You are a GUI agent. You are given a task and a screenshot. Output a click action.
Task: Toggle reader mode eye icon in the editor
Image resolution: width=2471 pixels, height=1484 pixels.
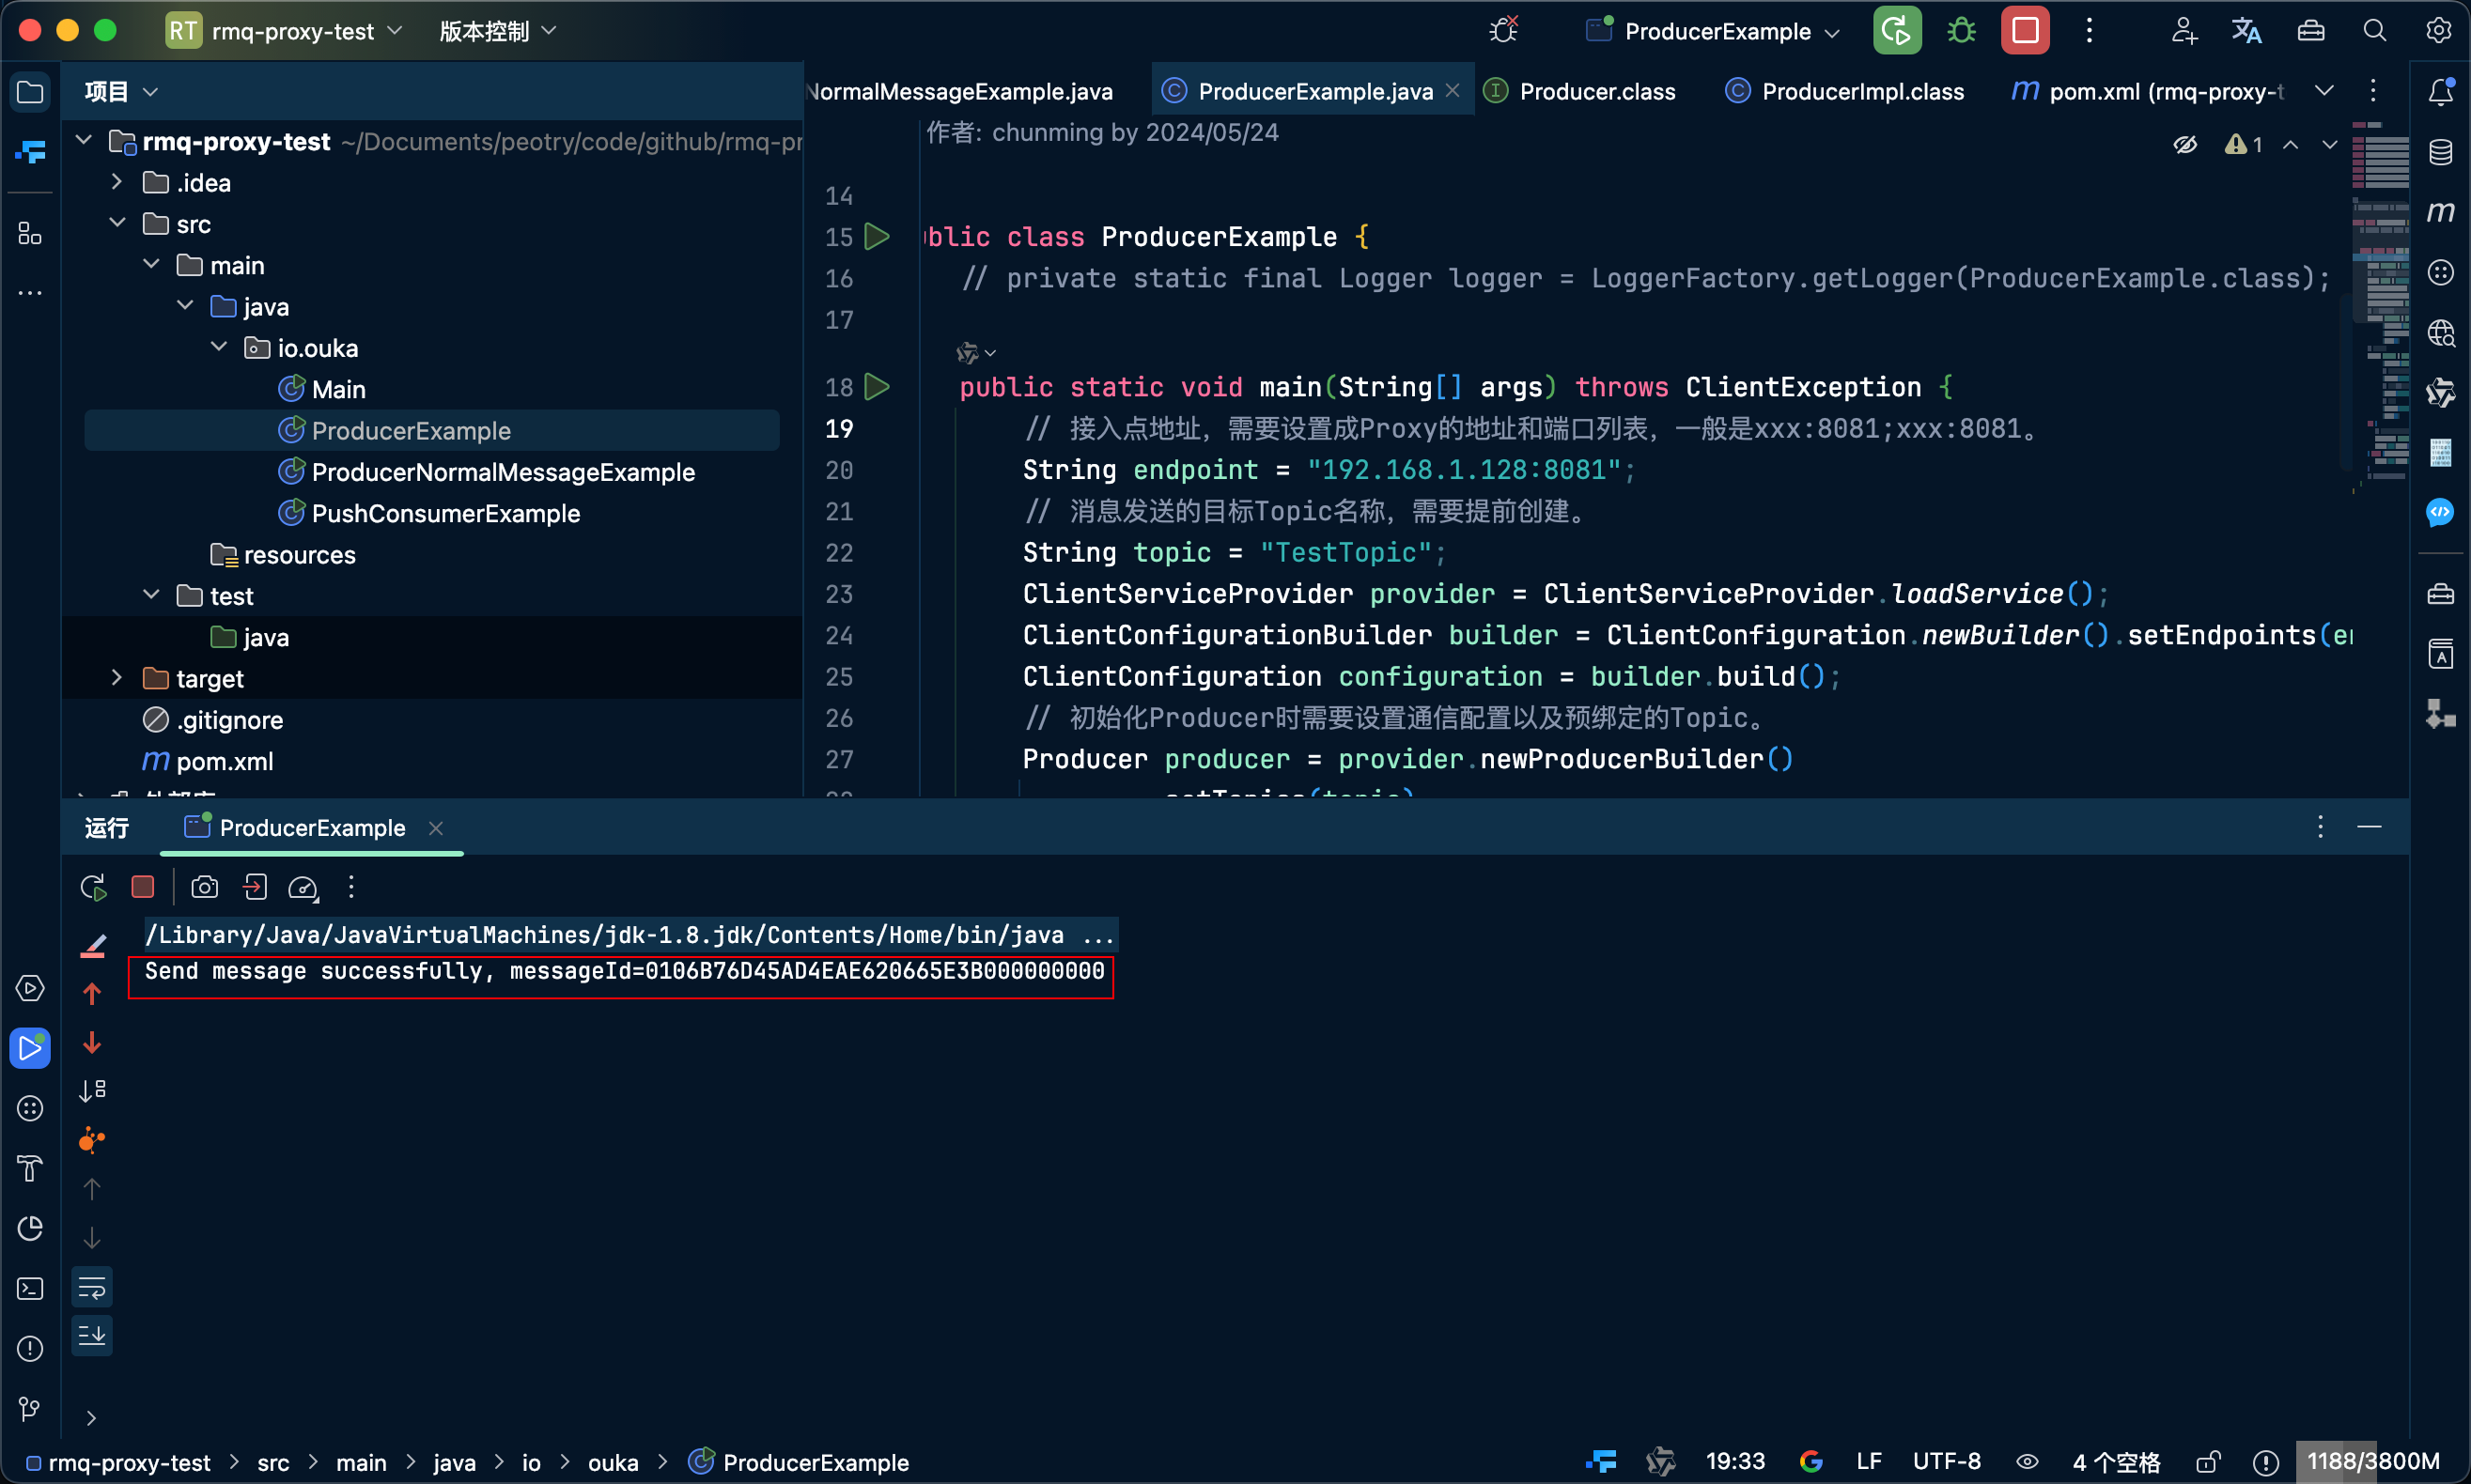pos(2185,145)
